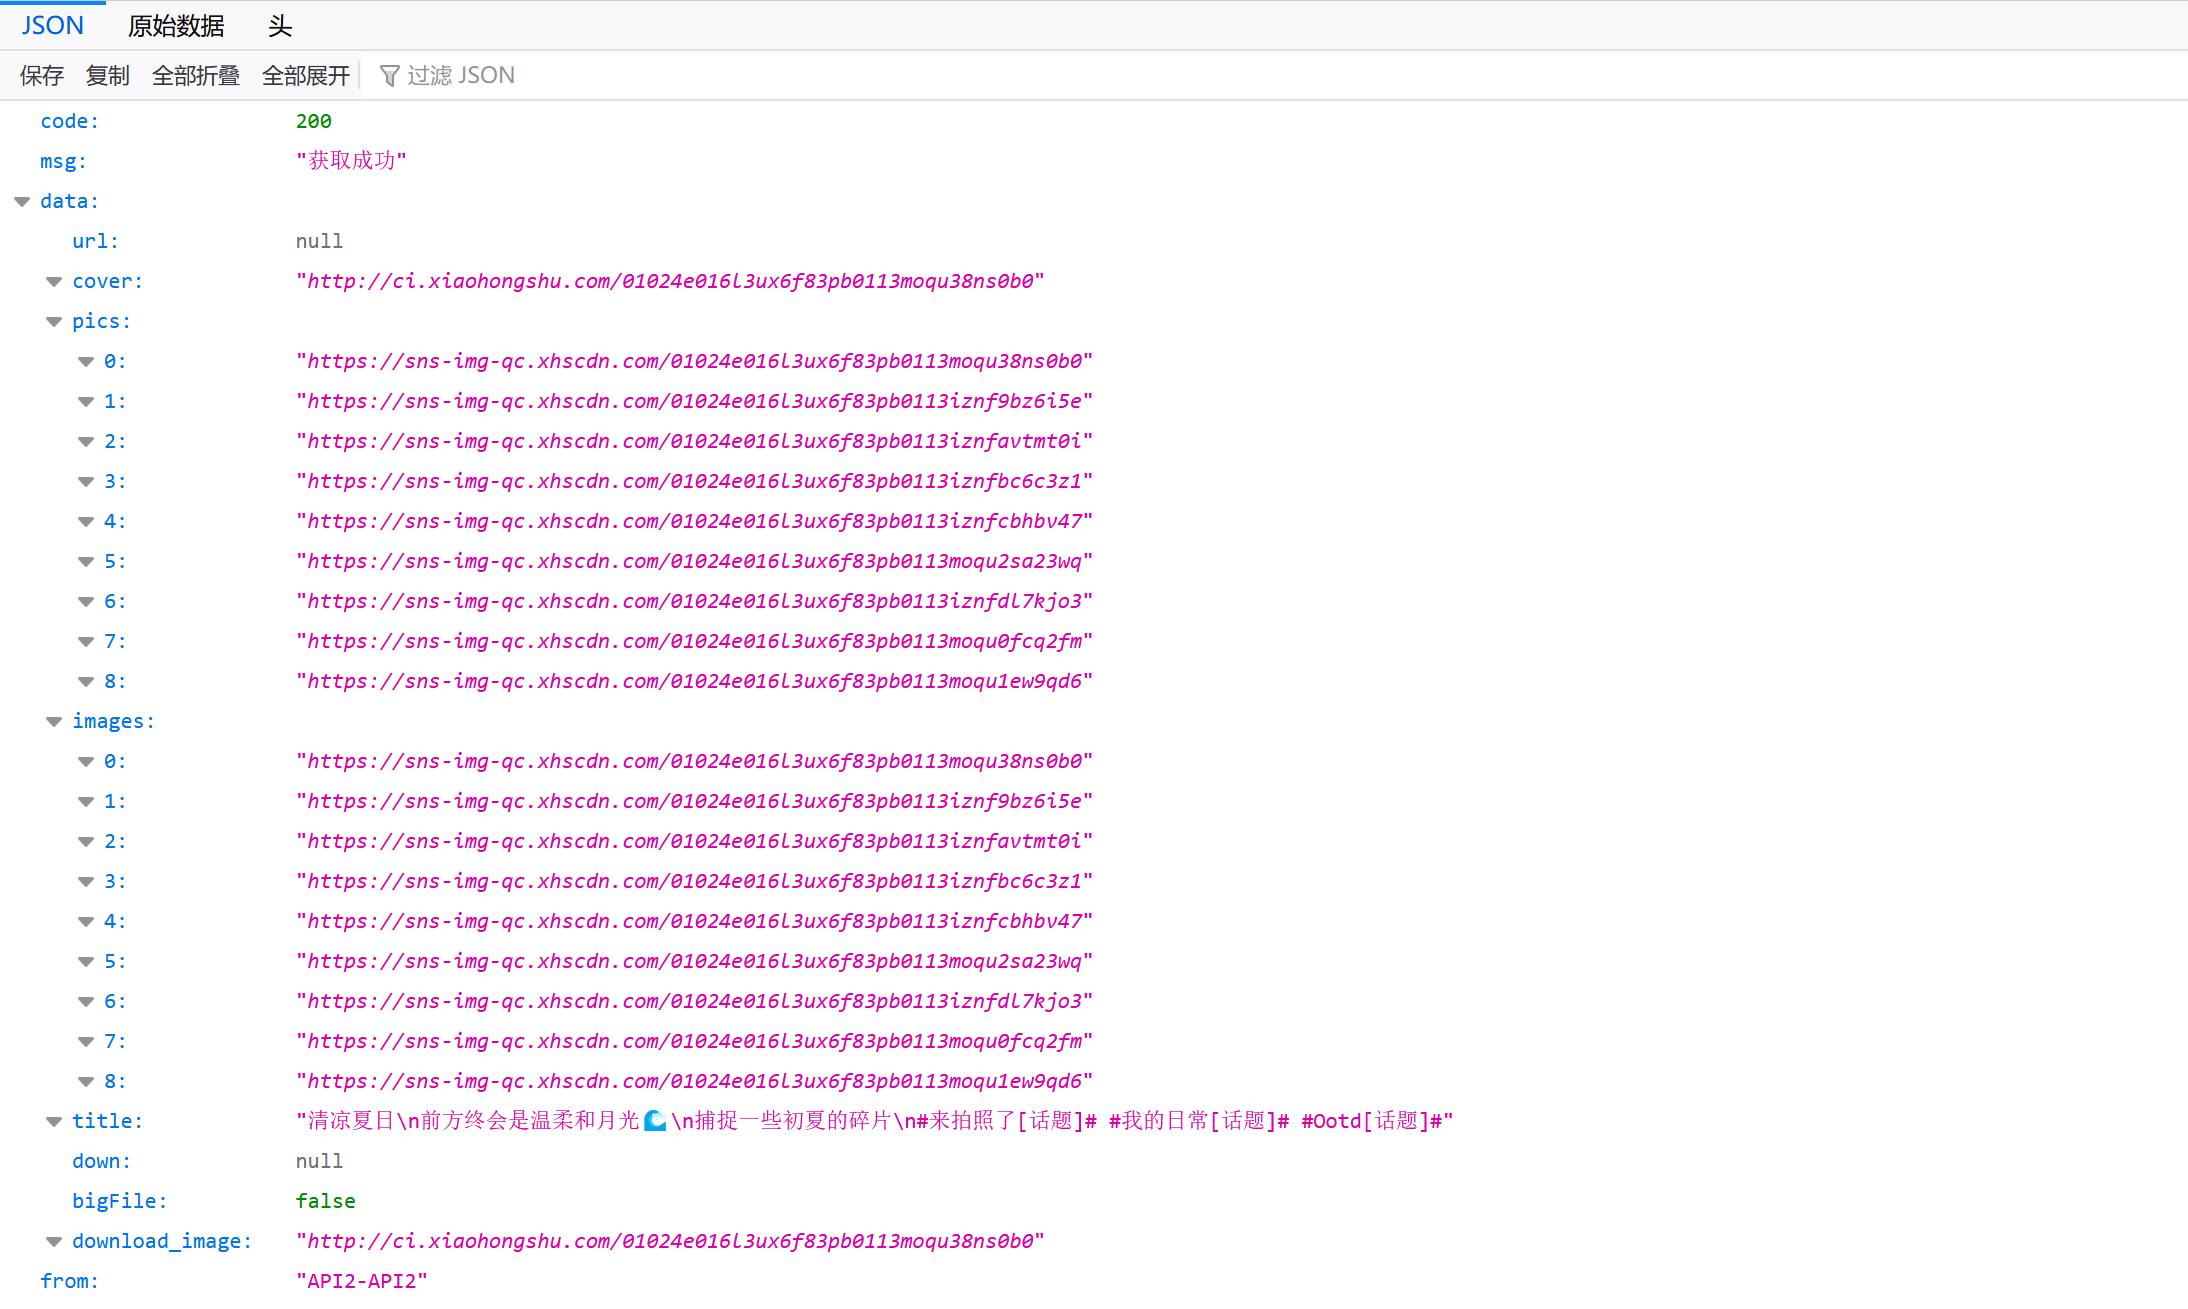2188x1309 pixels.
Task: Toggle arrow of pics item 0
Action: pyautogui.click(x=86, y=361)
